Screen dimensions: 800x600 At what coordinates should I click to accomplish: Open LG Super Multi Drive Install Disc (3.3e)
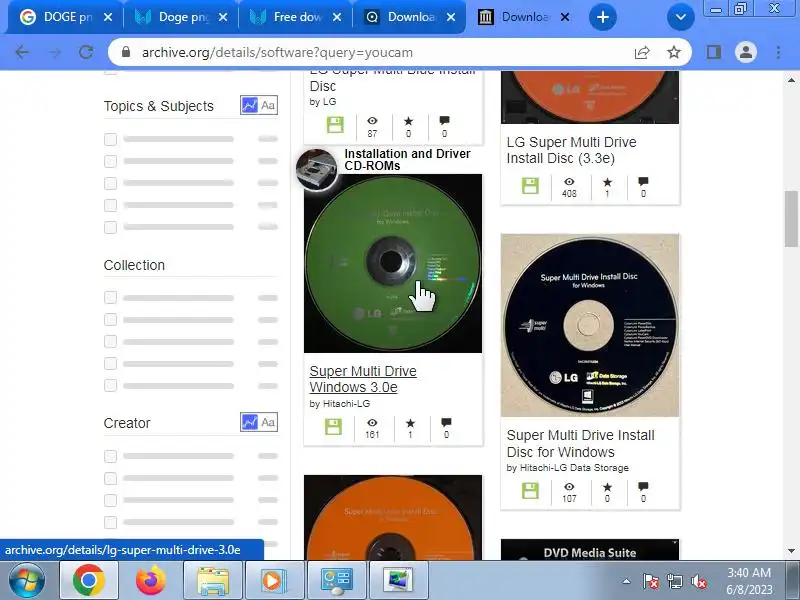(571, 150)
